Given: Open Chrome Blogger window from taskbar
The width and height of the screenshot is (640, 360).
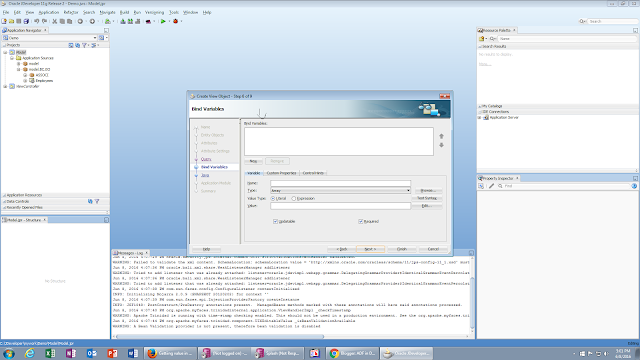Looking at the screenshot, I should pyautogui.click(x=352, y=353).
